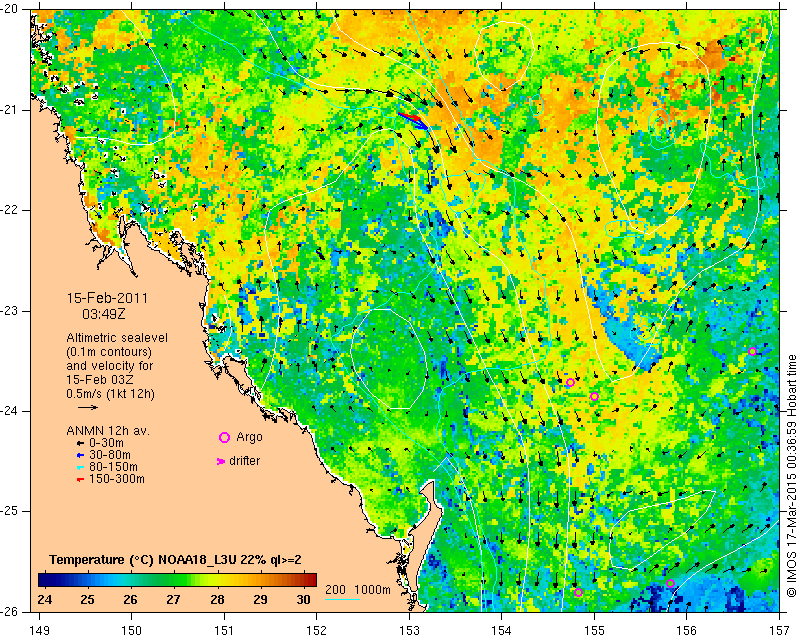
Task: Click the blue 30-80m arrow legend symbol
Action: [80, 455]
